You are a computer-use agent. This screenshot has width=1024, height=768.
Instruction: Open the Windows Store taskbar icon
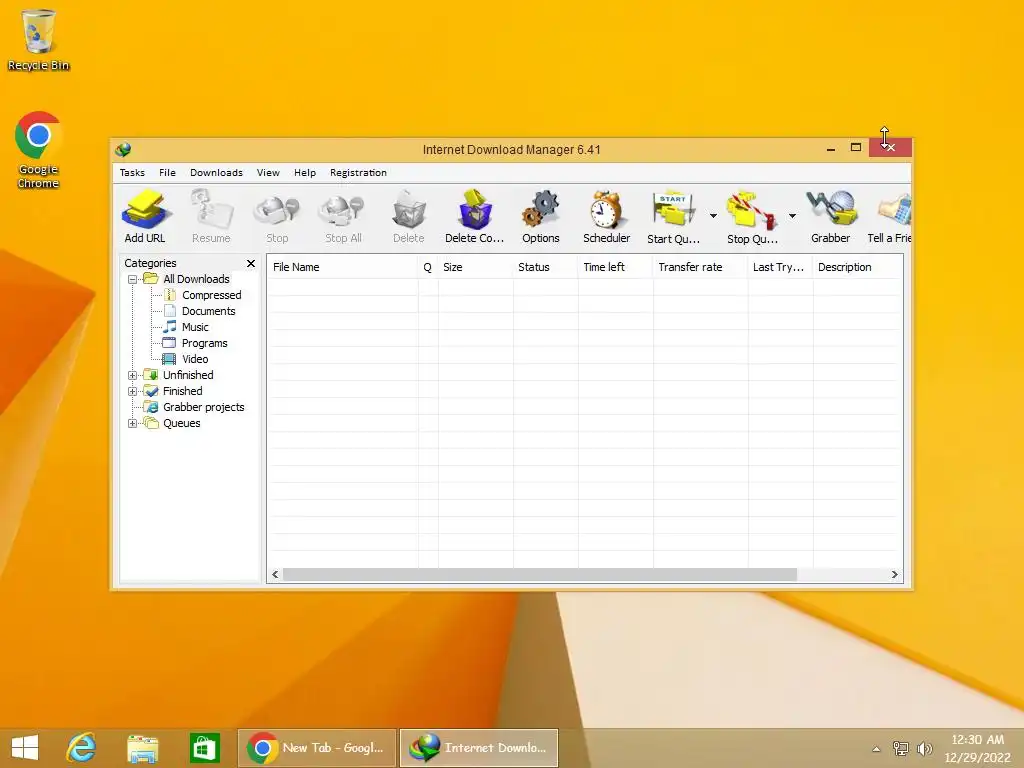pyautogui.click(x=204, y=748)
